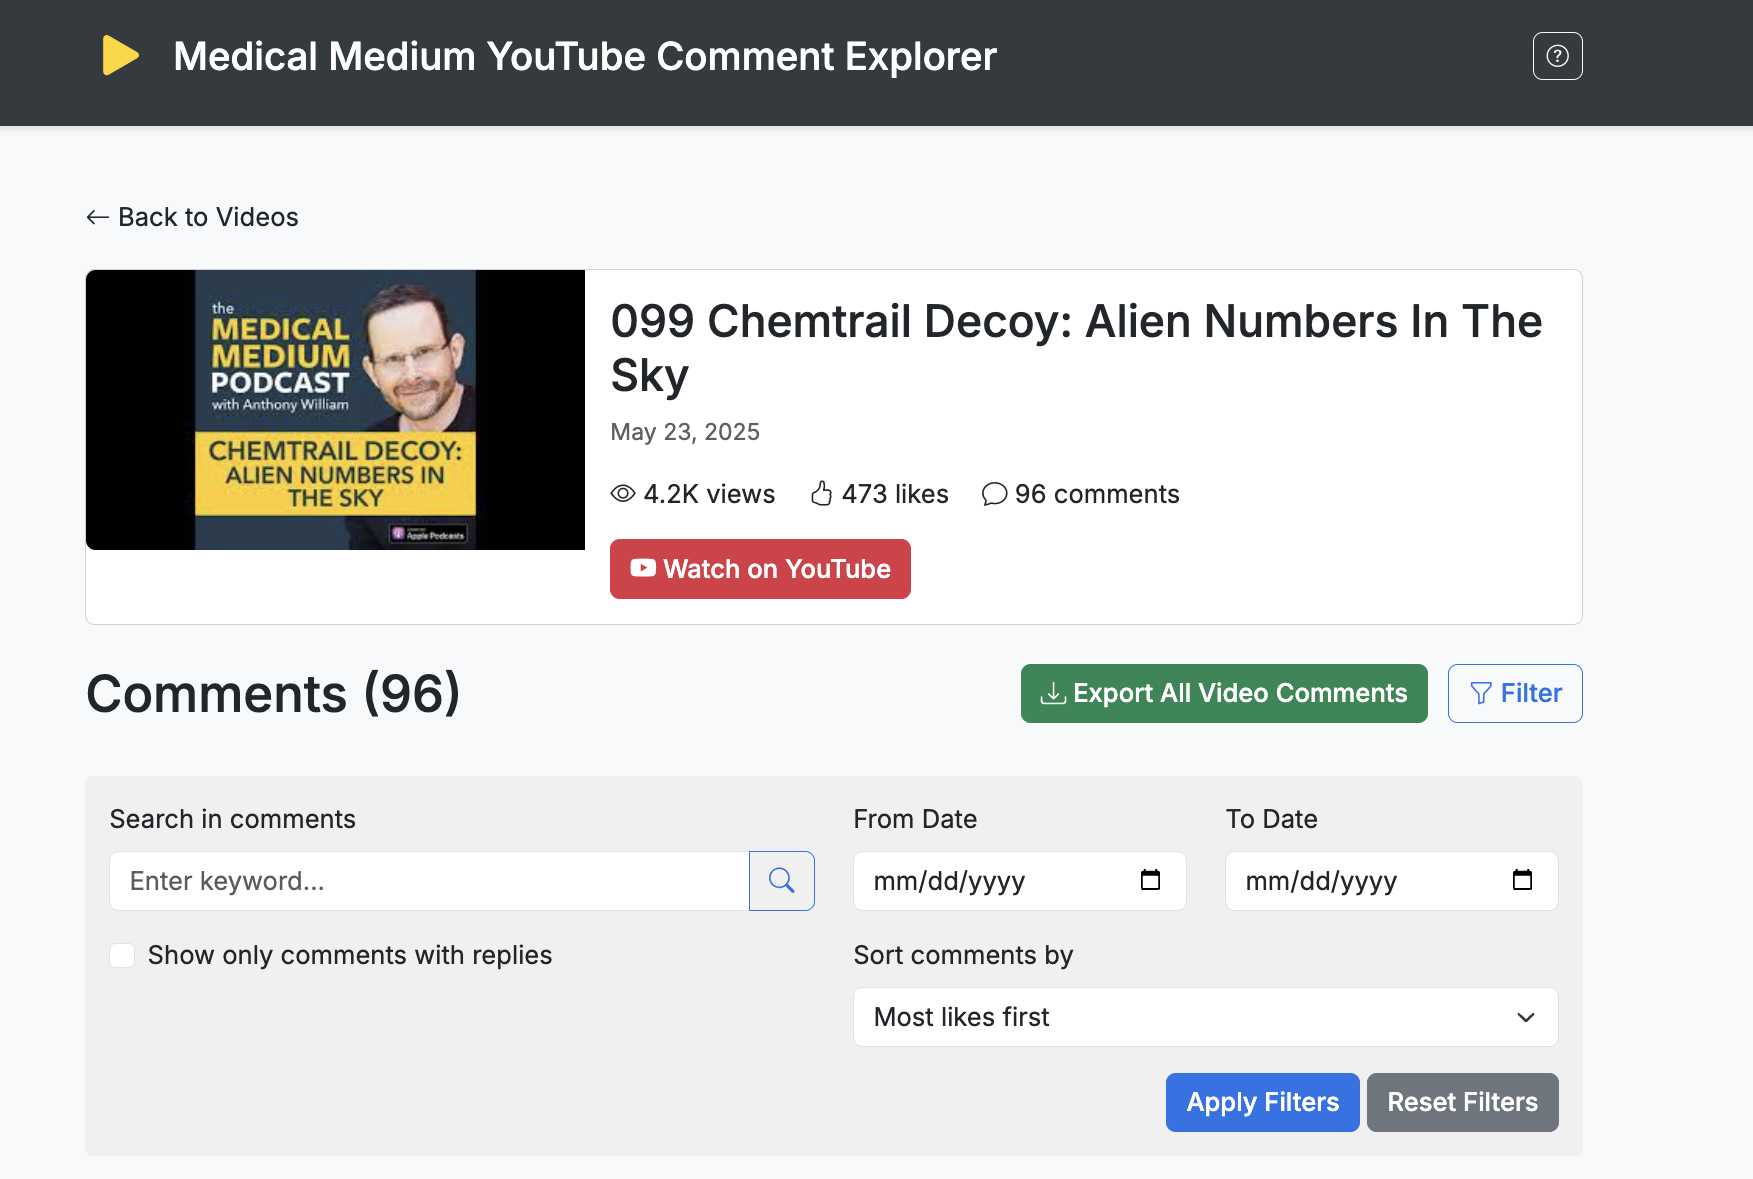Click the date May 23, 2025
Screen dimensions: 1753x1179
[685, 432]
